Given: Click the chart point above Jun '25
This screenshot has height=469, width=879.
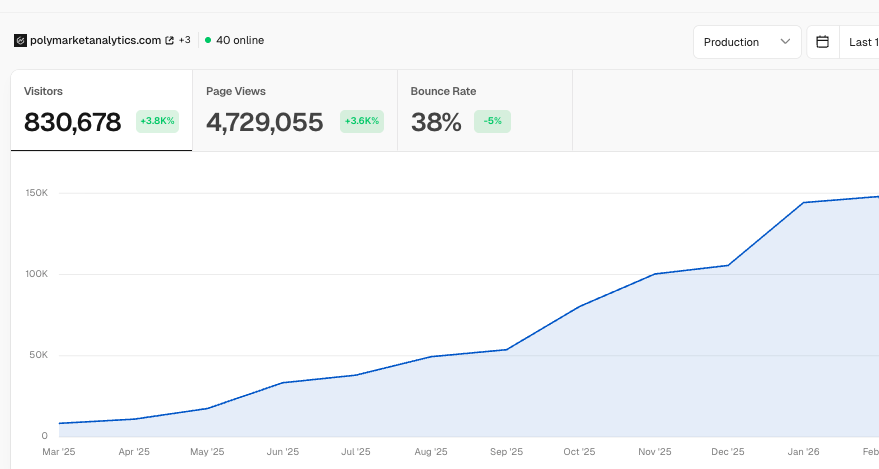Looking at the screenshot, I should [283, 383].
